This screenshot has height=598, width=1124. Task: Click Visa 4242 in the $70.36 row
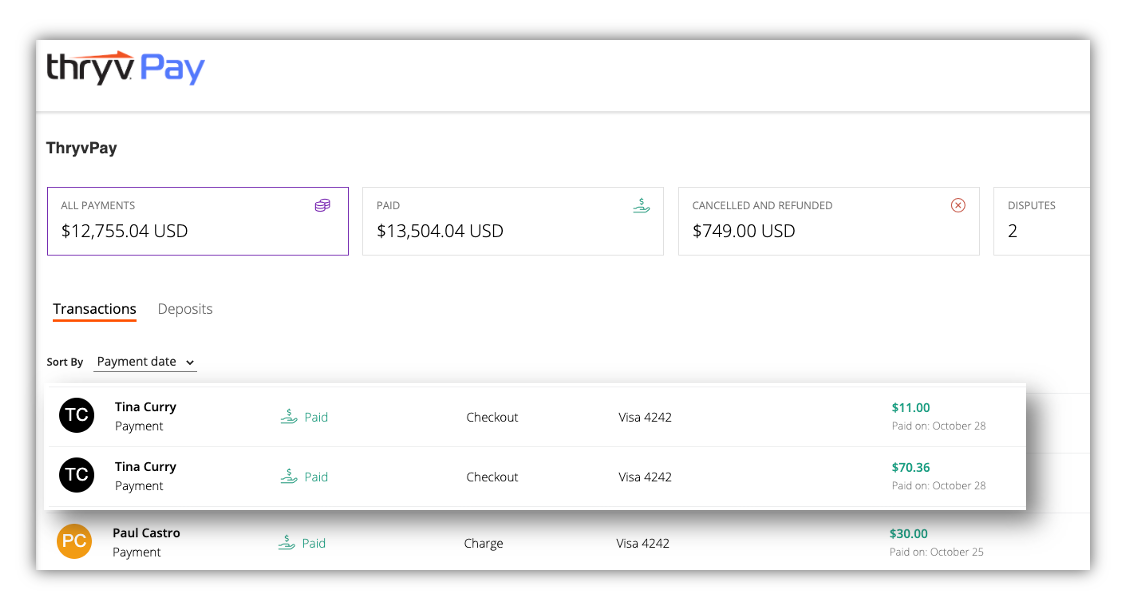[x=645, y=477]
